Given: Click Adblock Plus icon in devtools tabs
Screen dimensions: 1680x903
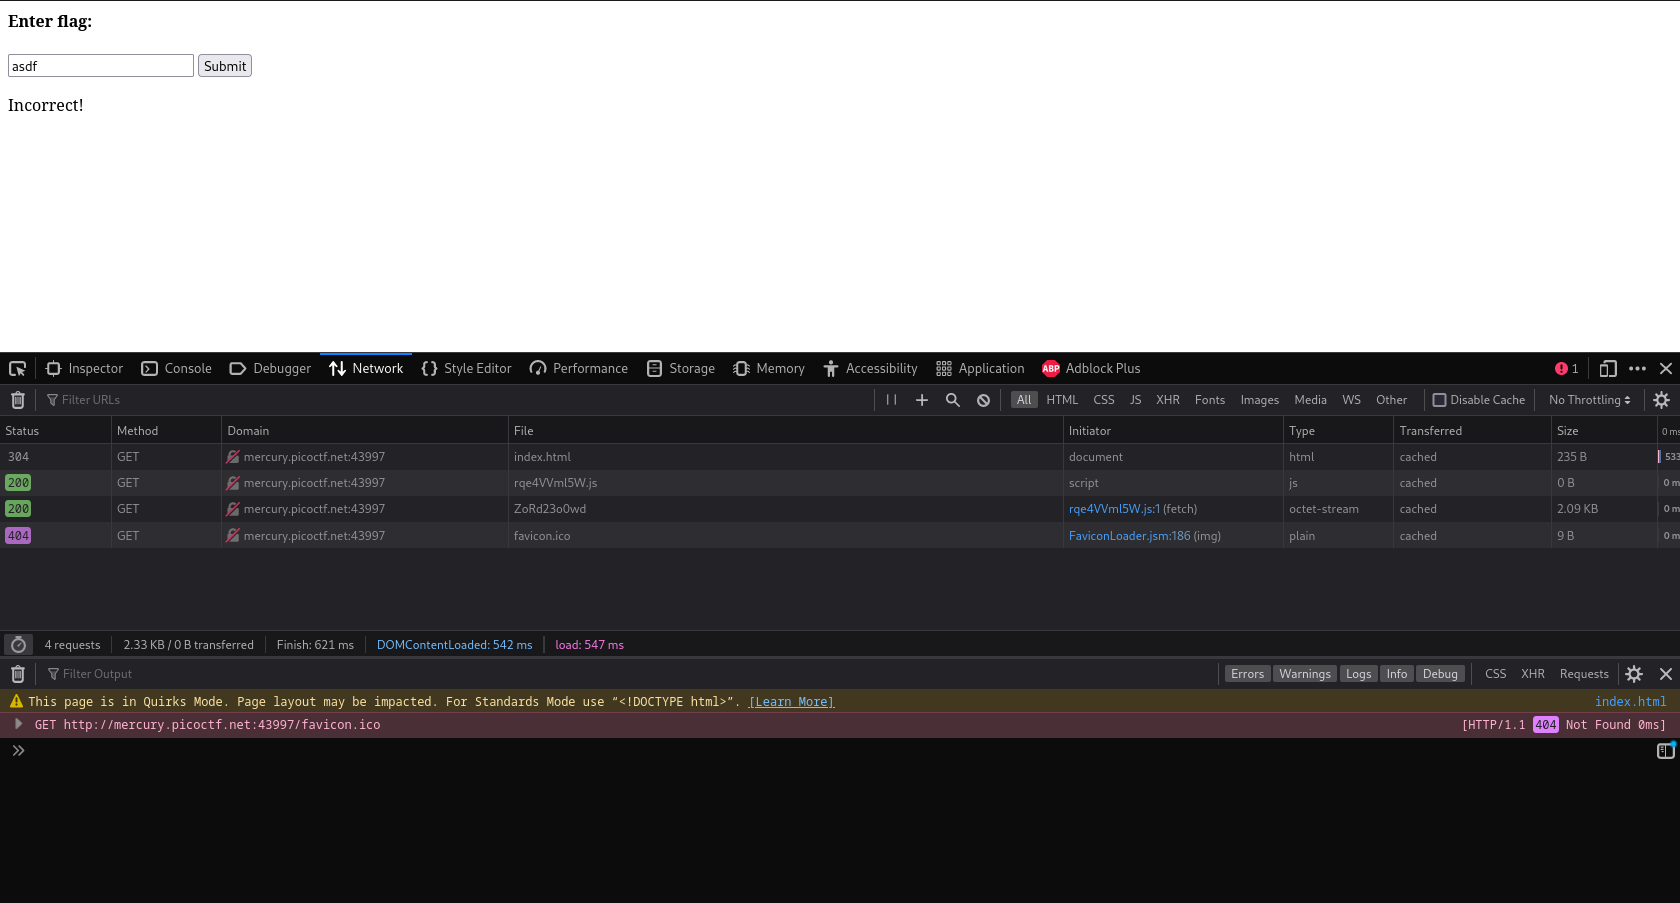Looking at the screenshot, I should click(x=1051, y=368).
